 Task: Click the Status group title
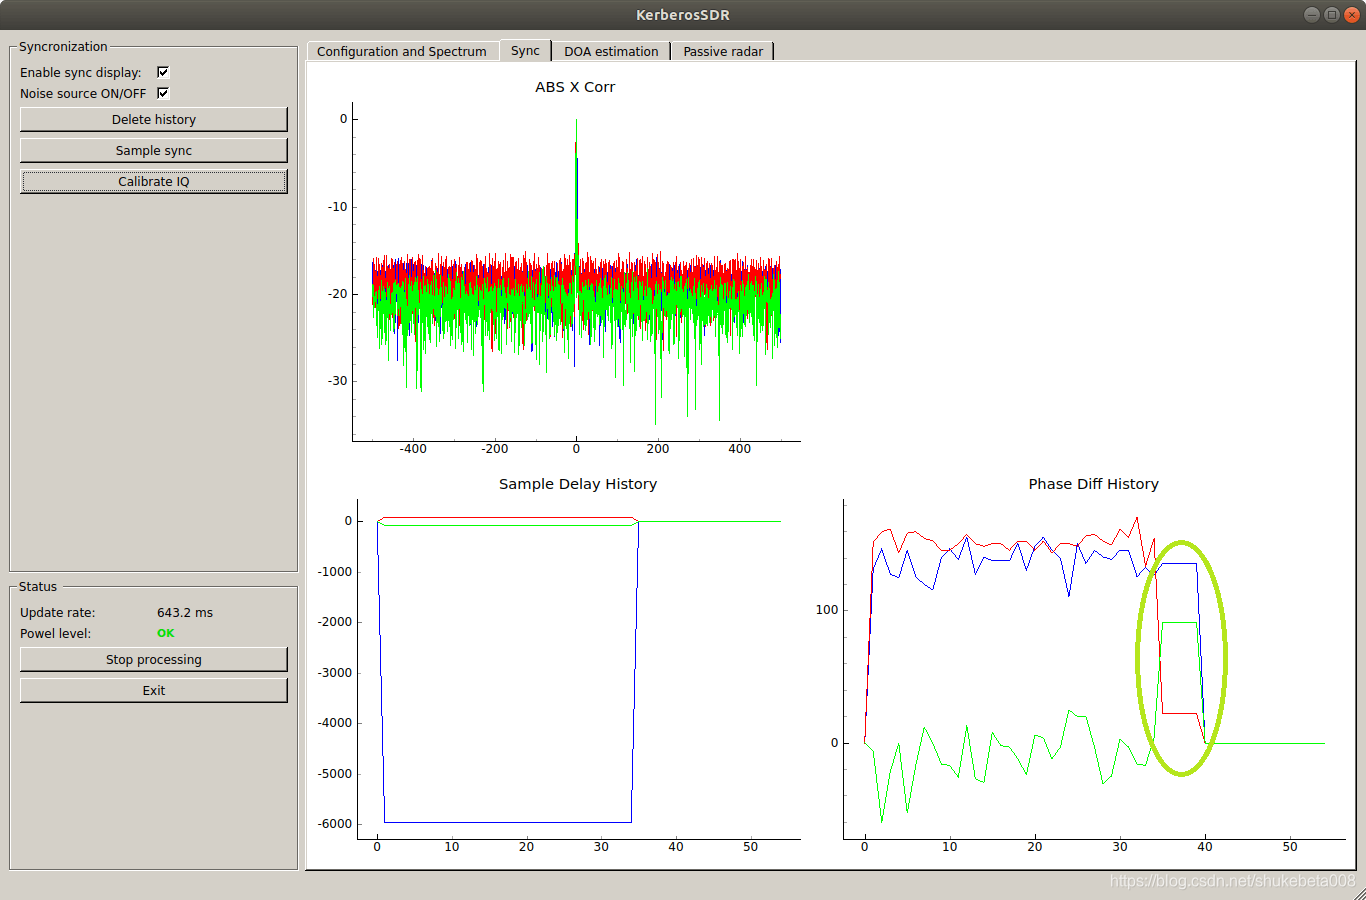38,586
